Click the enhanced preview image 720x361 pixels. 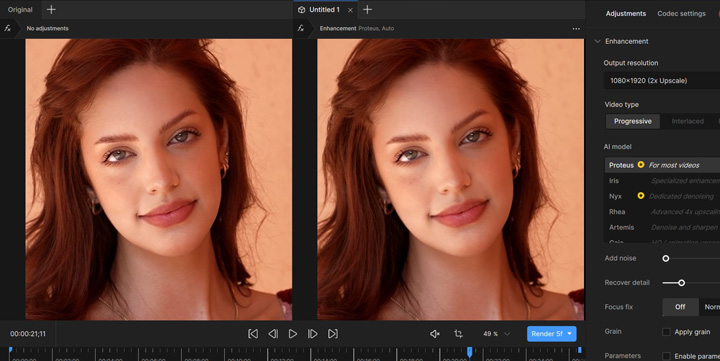(x=450, y=179)
